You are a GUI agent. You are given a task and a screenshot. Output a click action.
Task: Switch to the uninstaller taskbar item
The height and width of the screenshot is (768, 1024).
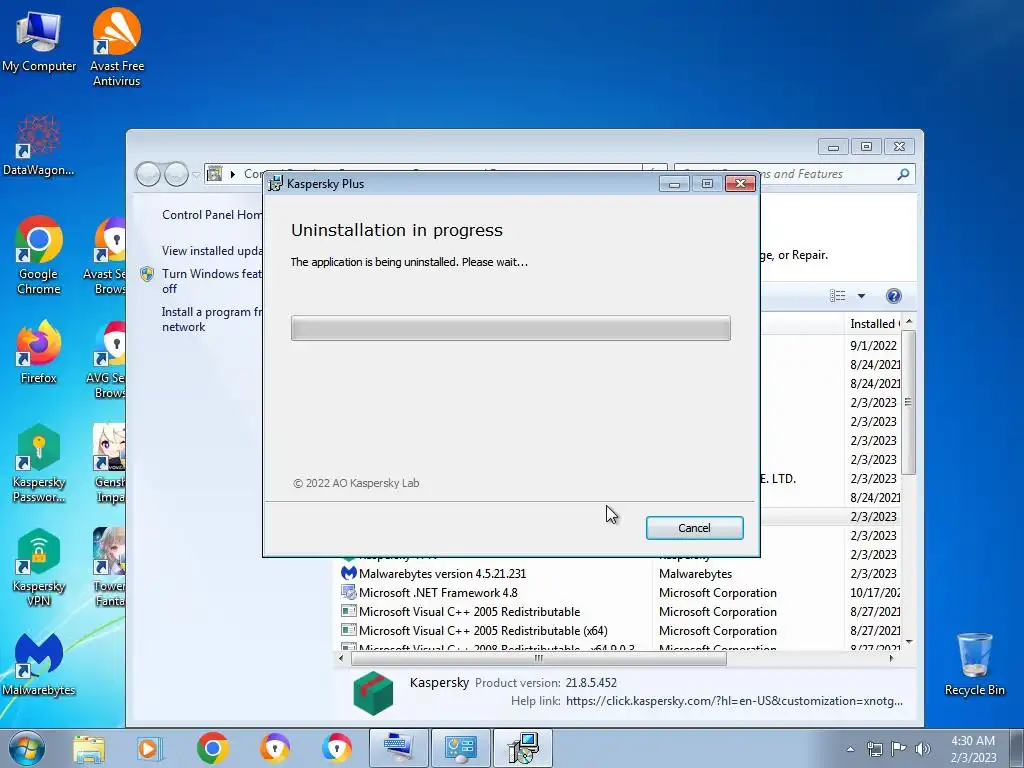tap(522, 748)
